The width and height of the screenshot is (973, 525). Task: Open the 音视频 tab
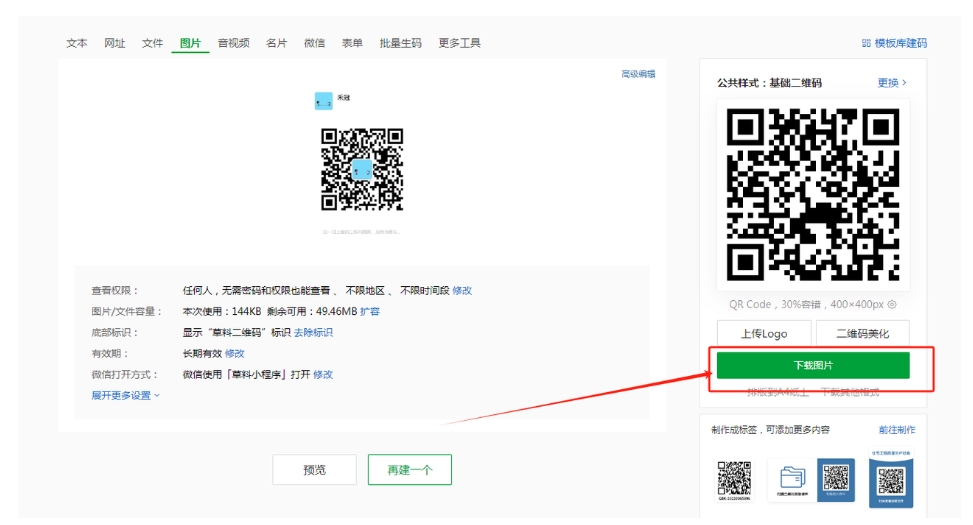pos(233,44)
